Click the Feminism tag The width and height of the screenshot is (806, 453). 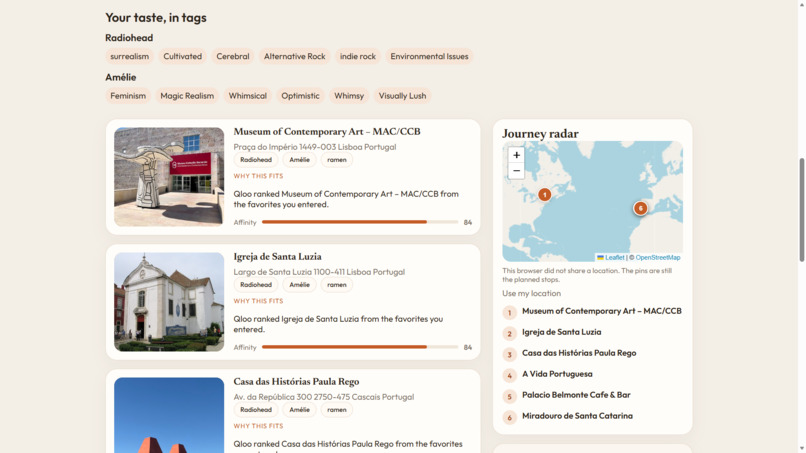click(128, 96)
